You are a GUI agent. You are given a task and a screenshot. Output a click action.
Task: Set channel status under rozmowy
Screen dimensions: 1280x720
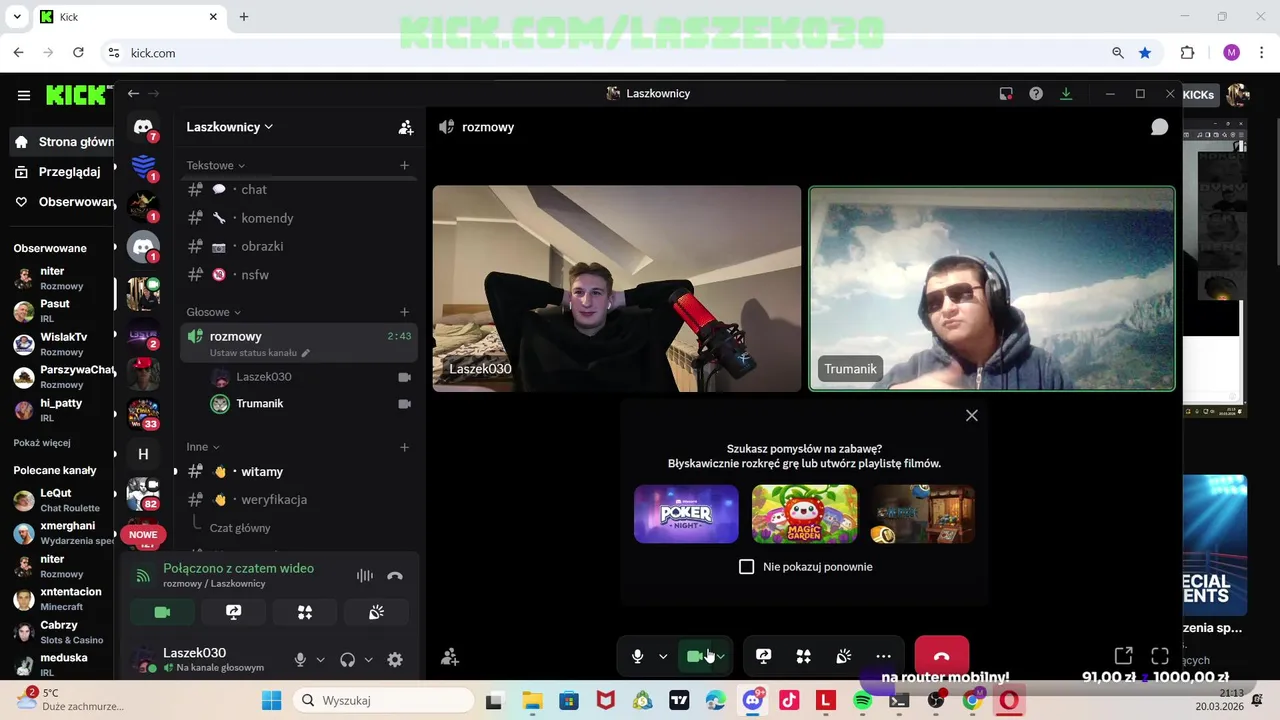(260, 353)
